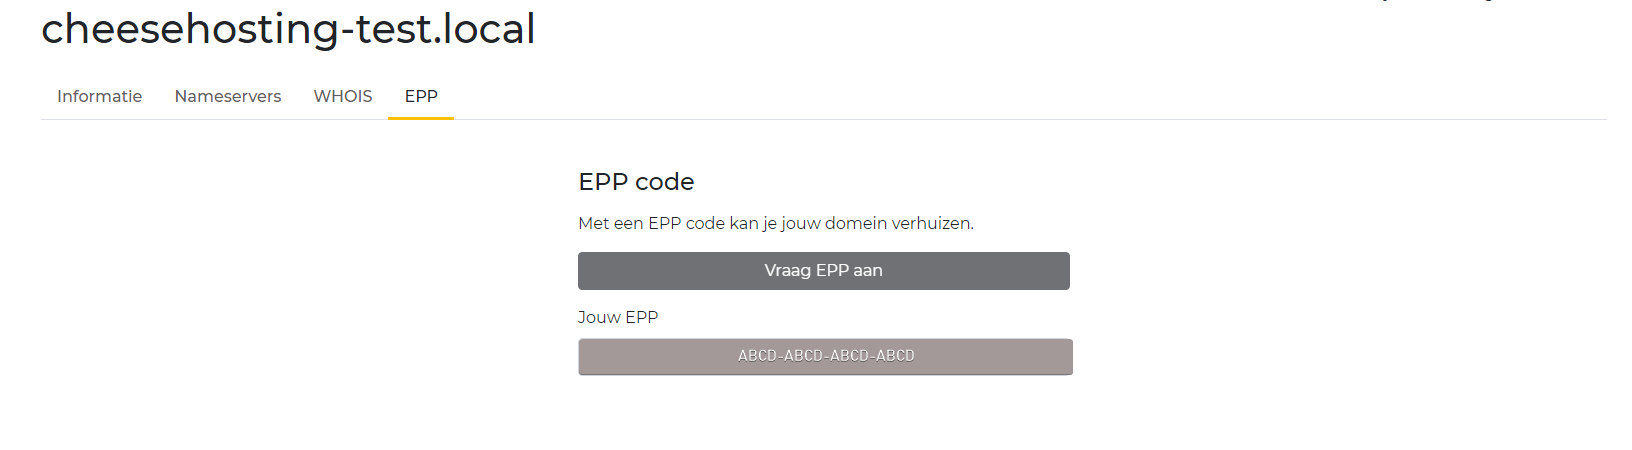Screen dimensions: 1632x450
Task: Click the EPP code section heading
Action: 636,182
